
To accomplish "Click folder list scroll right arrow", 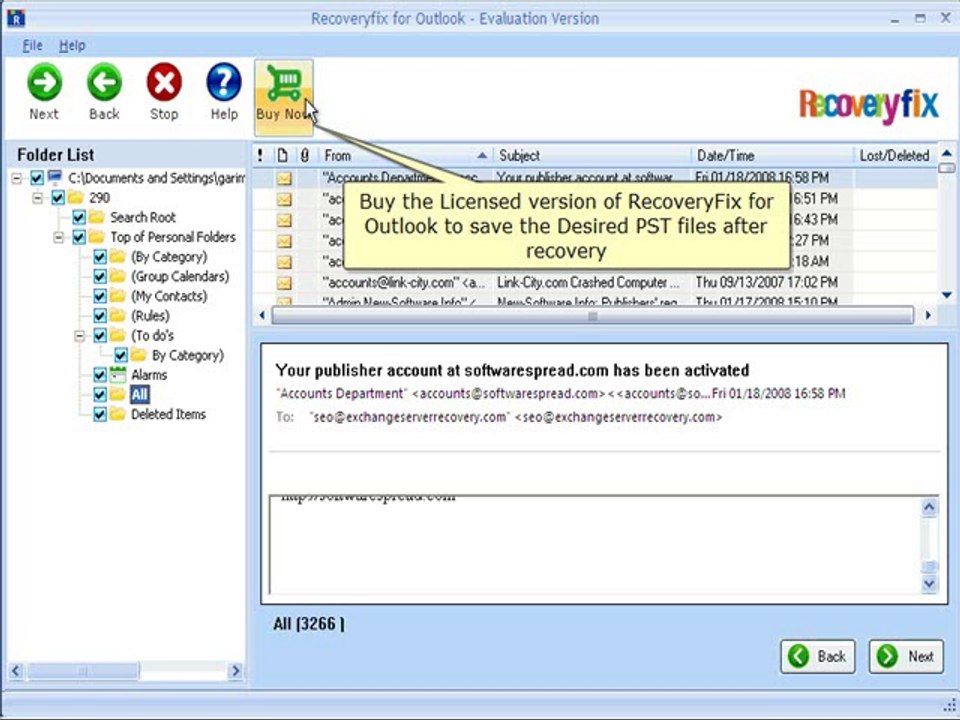I will tap(235, 672).
